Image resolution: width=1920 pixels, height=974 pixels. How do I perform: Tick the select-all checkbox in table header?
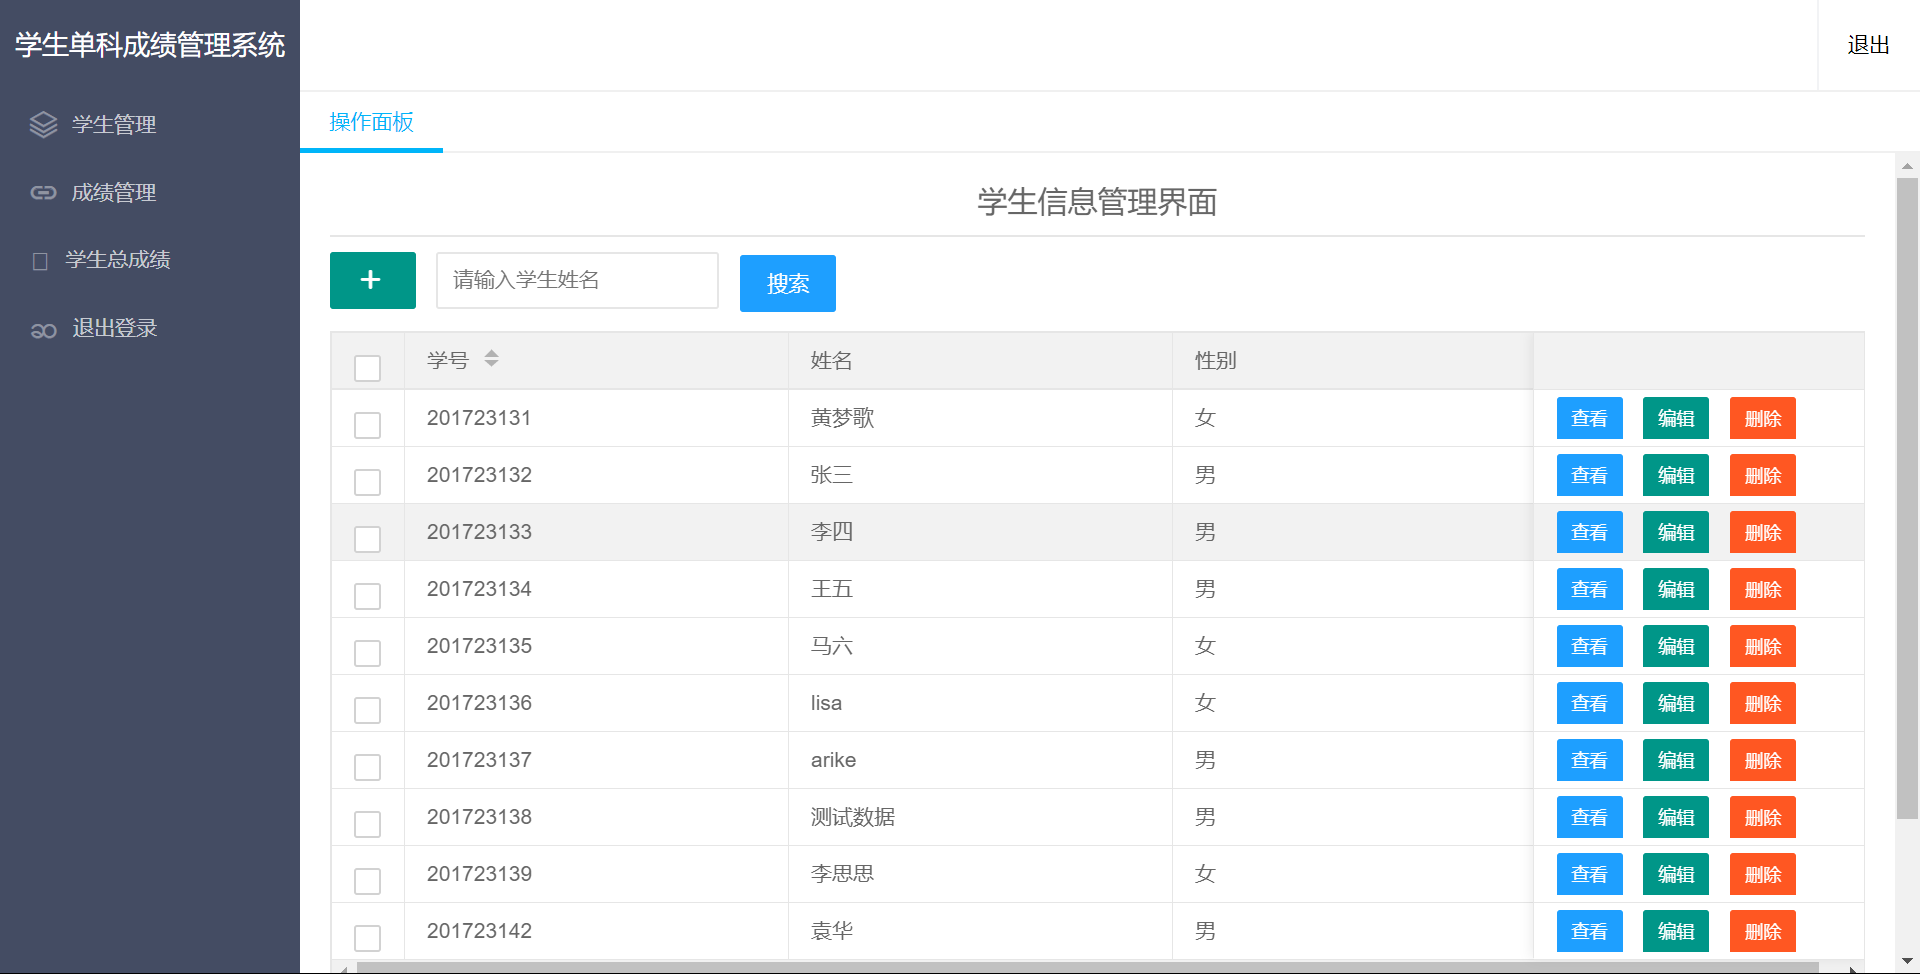(367, 368)
